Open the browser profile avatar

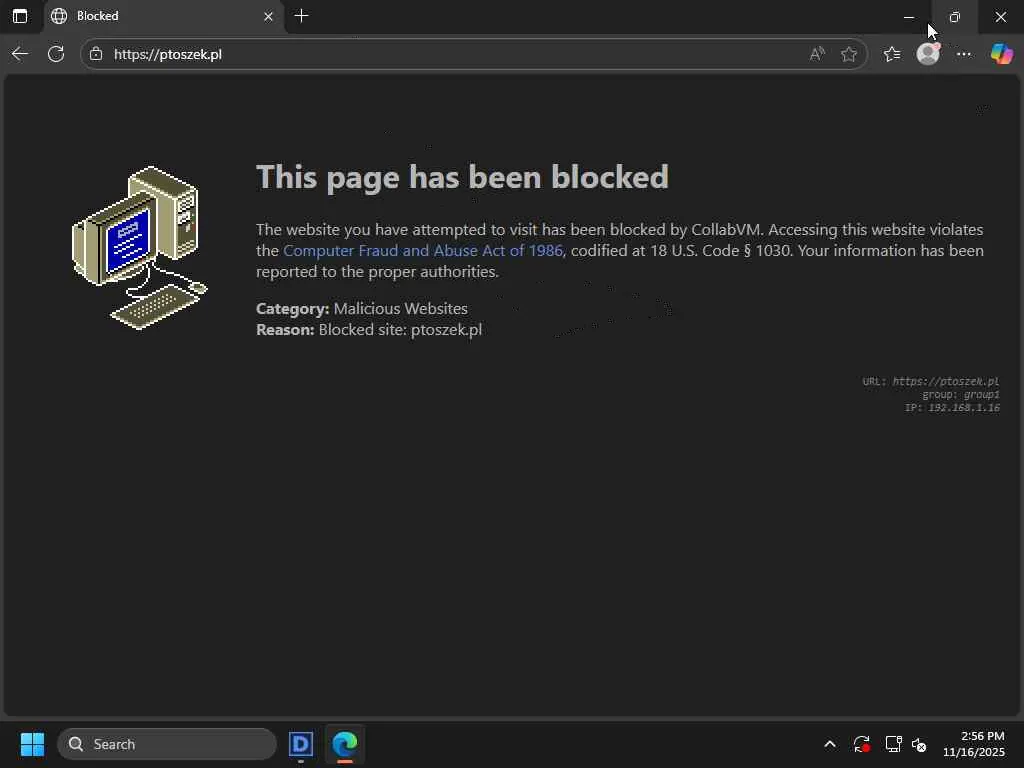[928, 54]
